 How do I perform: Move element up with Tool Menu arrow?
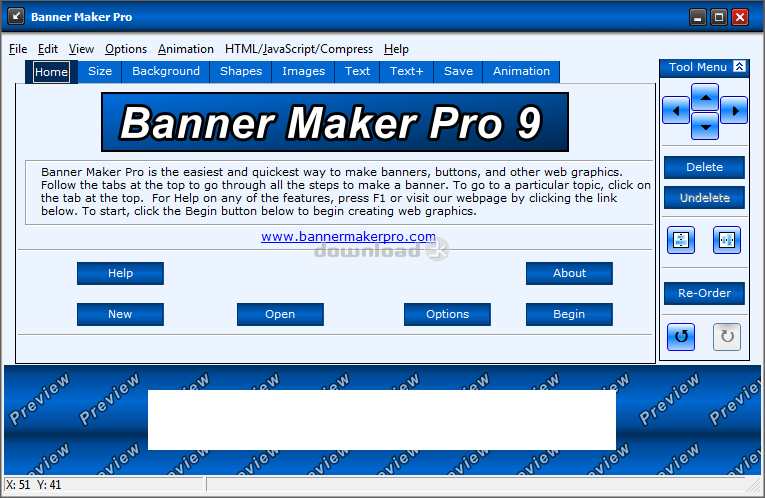pos(705,97)
